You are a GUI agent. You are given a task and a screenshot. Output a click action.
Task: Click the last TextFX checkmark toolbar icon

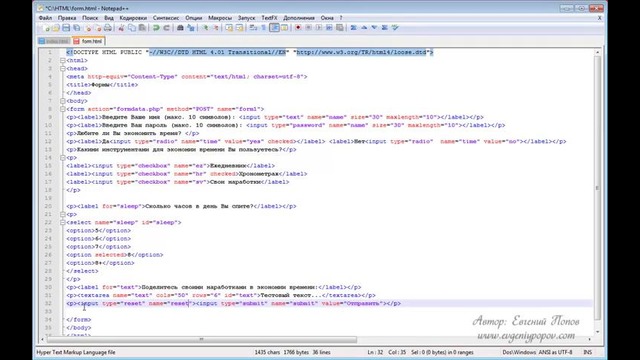pos(395,28)
